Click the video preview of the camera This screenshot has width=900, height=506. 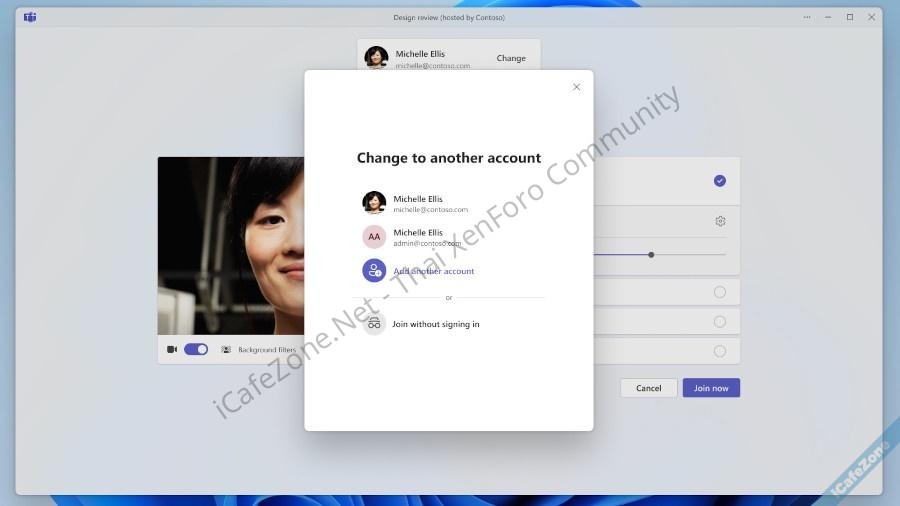click(231, 245)
